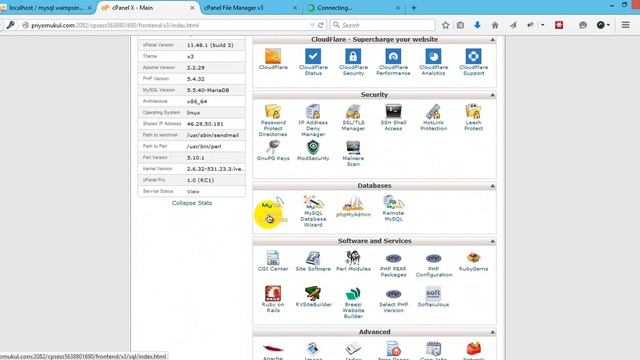Screen dimensions: 640x360
Task: Open Softaculous installer
Action: point(433,297)
